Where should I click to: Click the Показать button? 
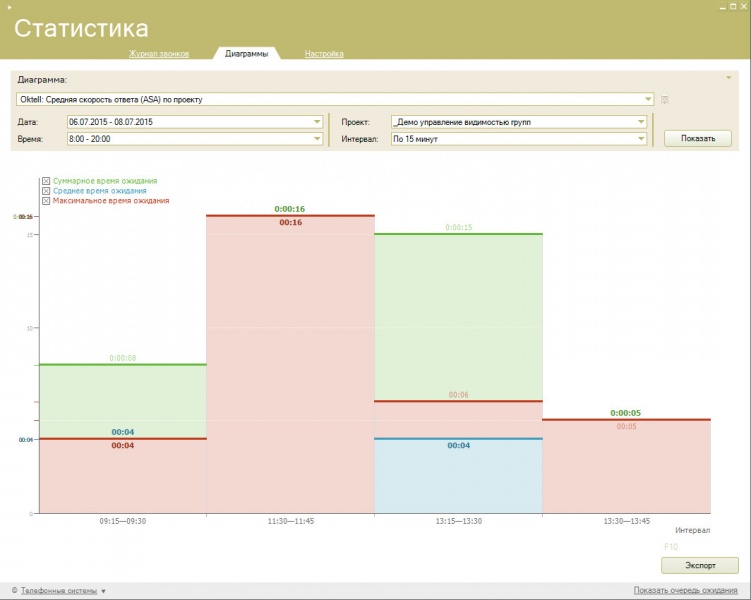pos(697,138)
